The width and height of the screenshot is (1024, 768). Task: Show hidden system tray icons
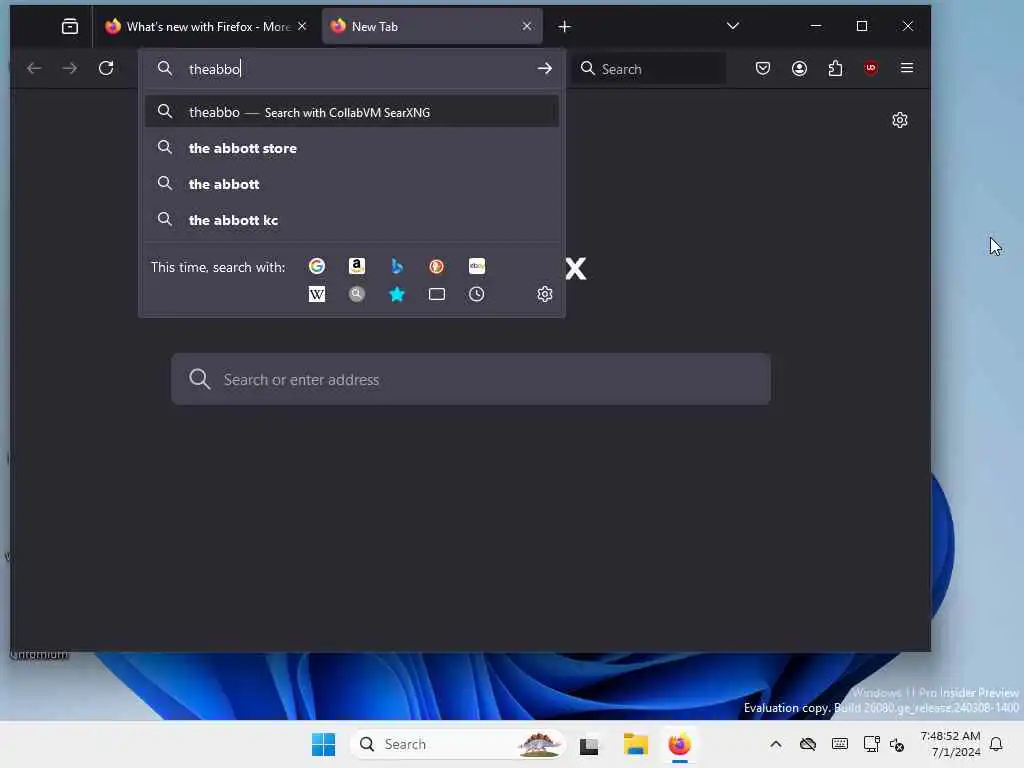[x=775, y=744]
